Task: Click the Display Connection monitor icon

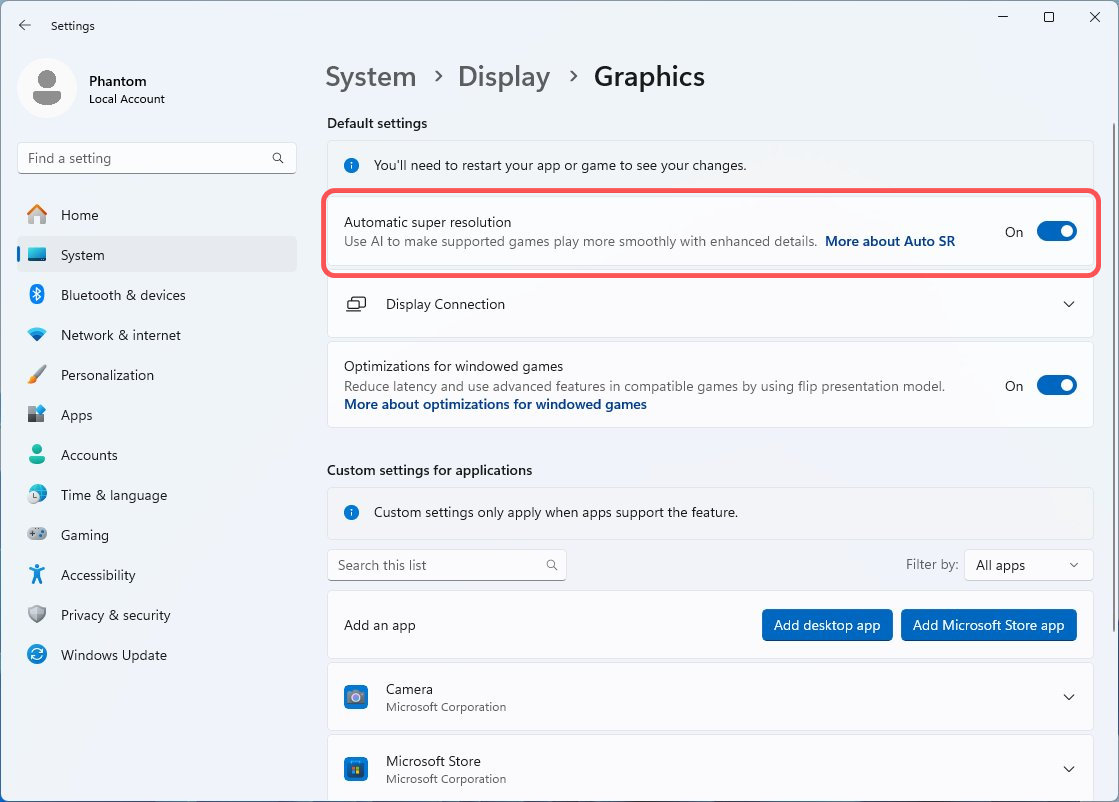Action: pos(356,305)
